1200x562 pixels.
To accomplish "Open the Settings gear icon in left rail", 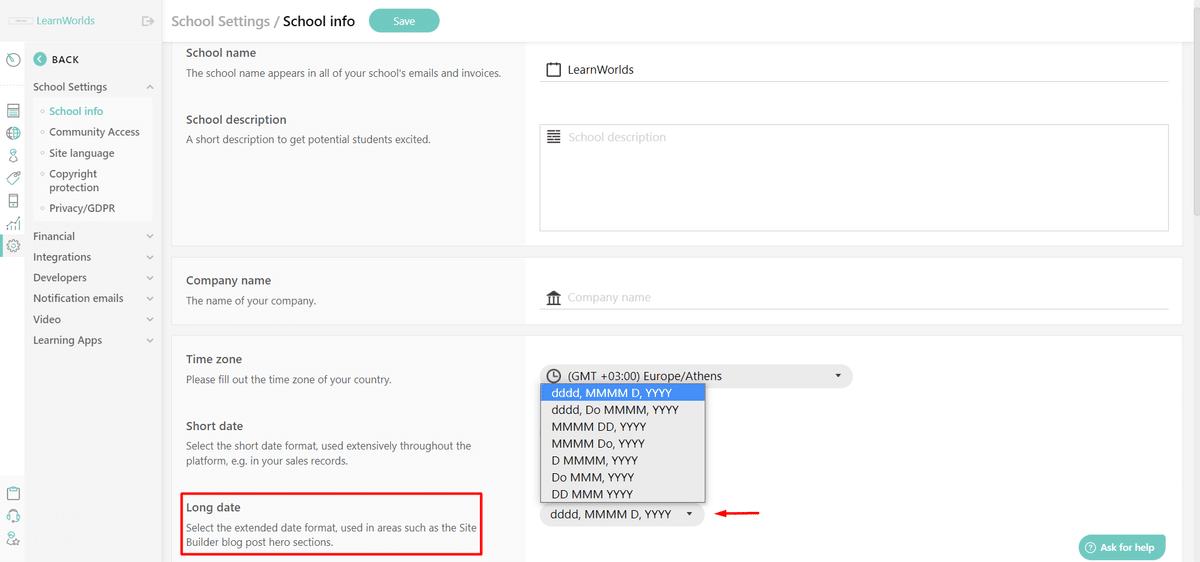I will click(13, 245).
